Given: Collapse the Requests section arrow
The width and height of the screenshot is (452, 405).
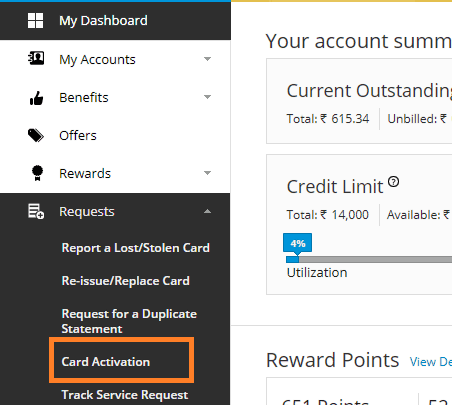Looking at the screenshot, I should (207, 211).
